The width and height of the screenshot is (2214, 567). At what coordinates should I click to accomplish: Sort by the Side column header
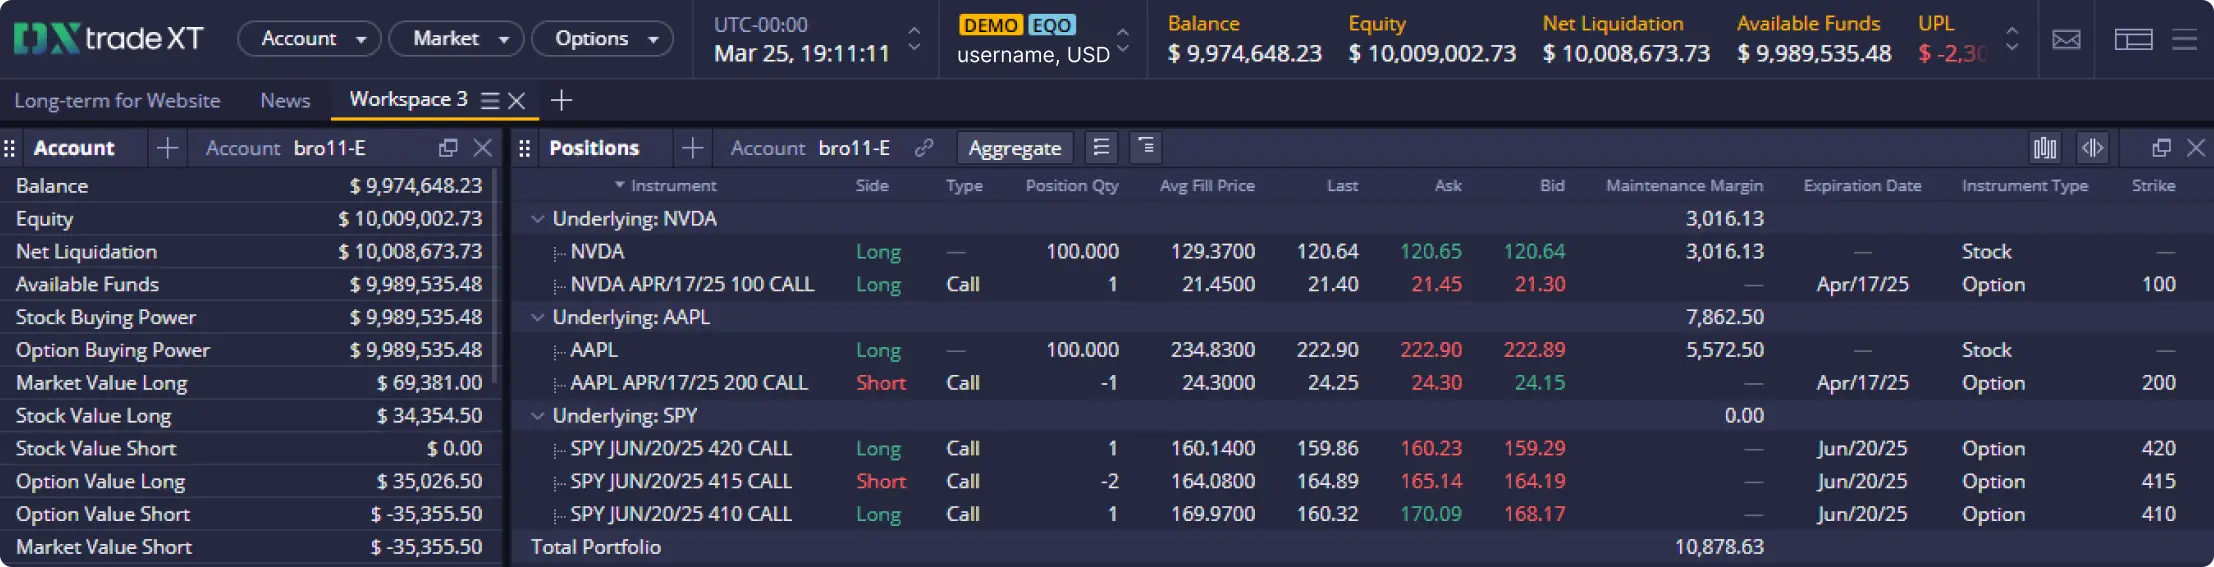click(x=872, y=186)
